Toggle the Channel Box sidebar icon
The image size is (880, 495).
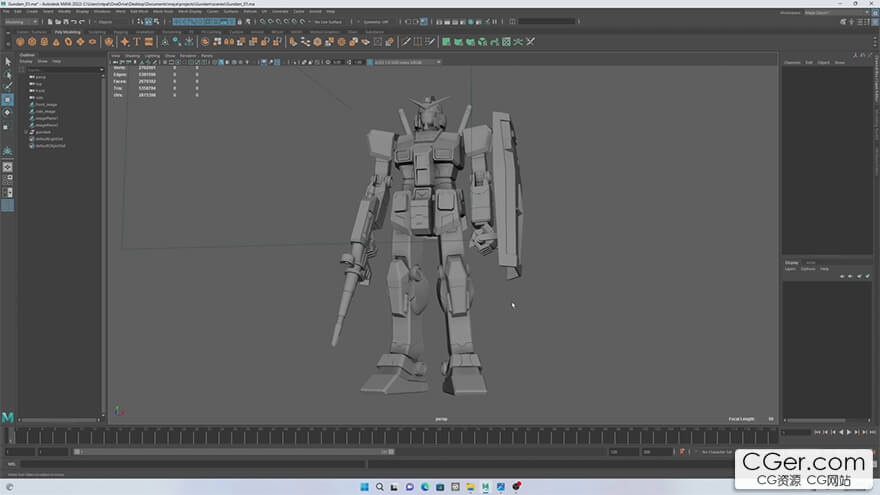[x=876, y=21]
